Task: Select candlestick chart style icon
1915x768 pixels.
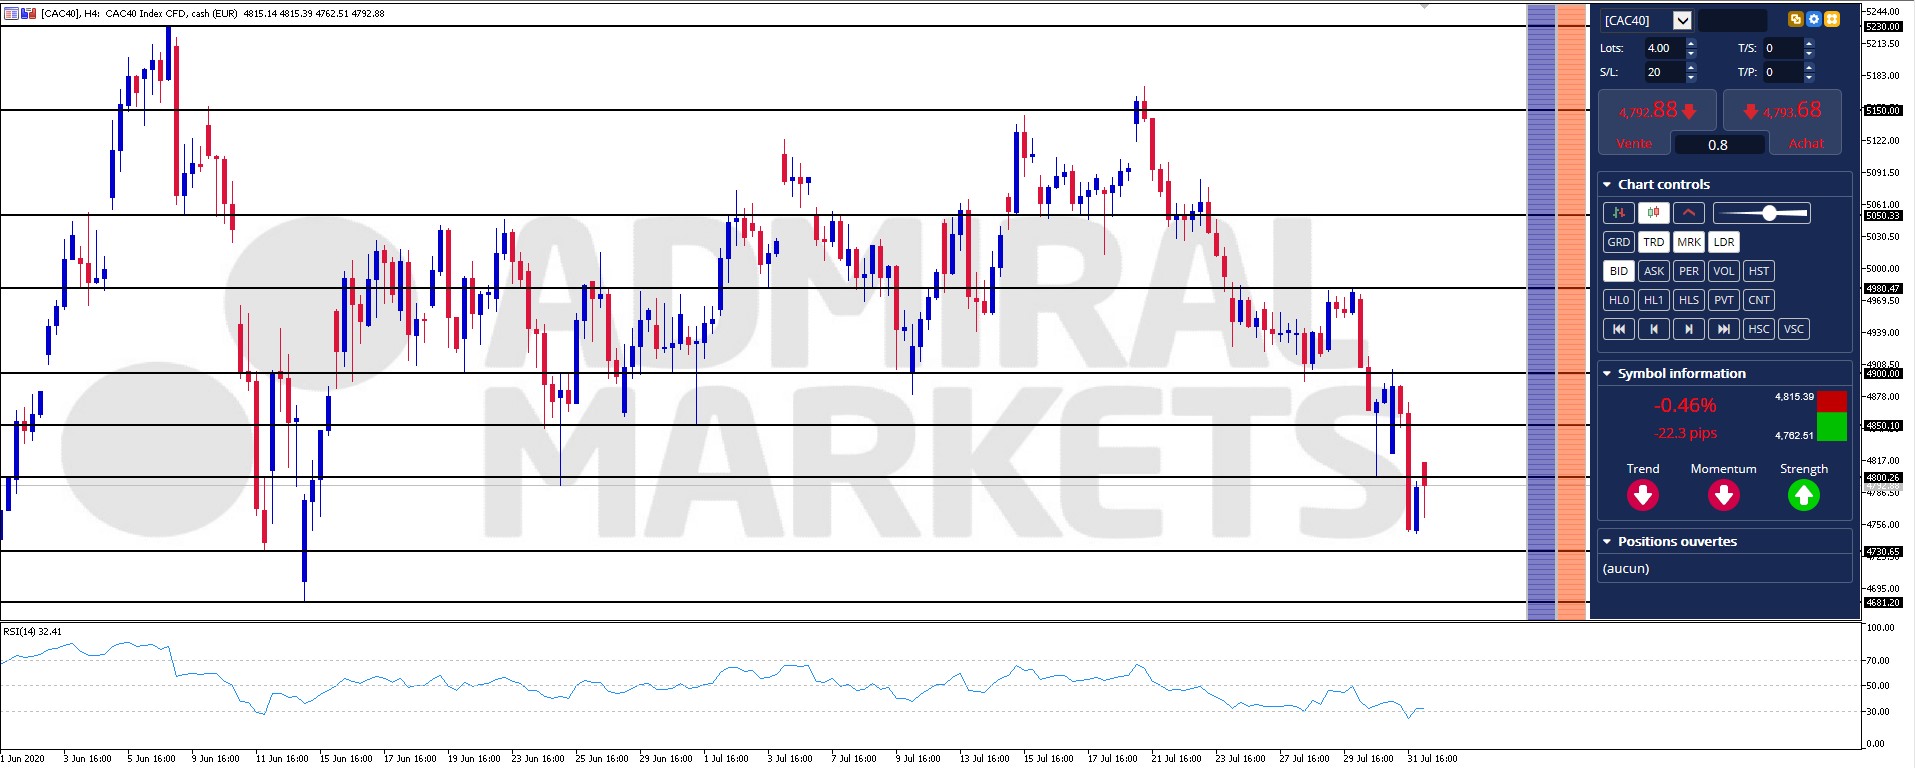Action: click(1653, 213)
